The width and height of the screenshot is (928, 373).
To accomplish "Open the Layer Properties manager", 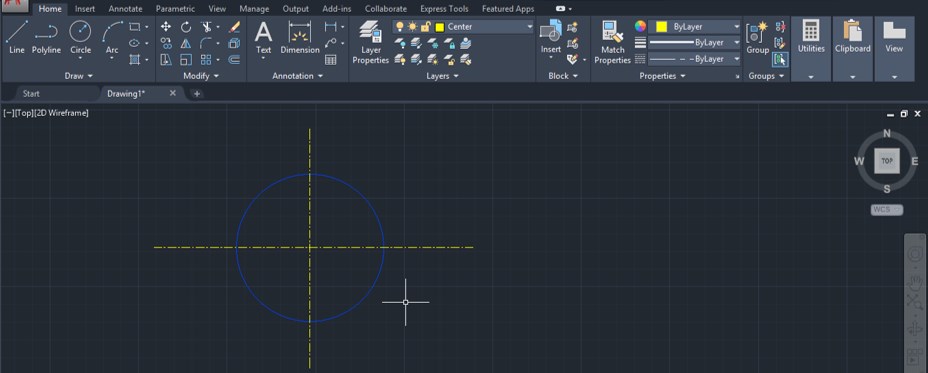I will tap(370, 42).
